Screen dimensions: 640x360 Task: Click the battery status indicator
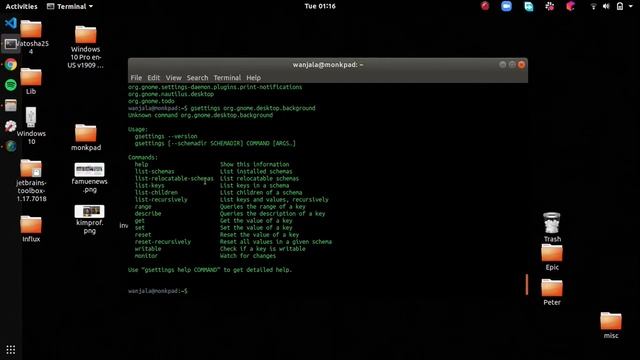coord(620,7)
